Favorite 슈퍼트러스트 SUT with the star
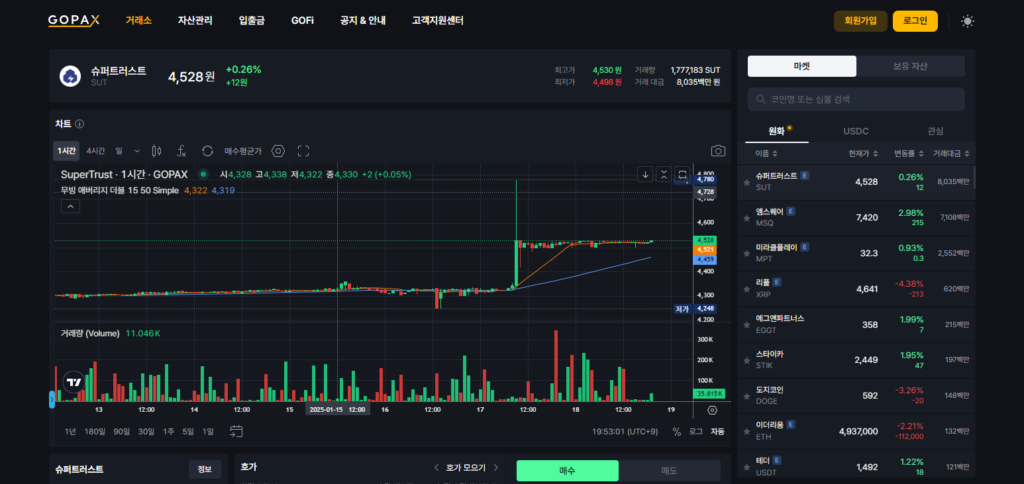This screenshot has width=1024, height=484. (x=746, y=182)
